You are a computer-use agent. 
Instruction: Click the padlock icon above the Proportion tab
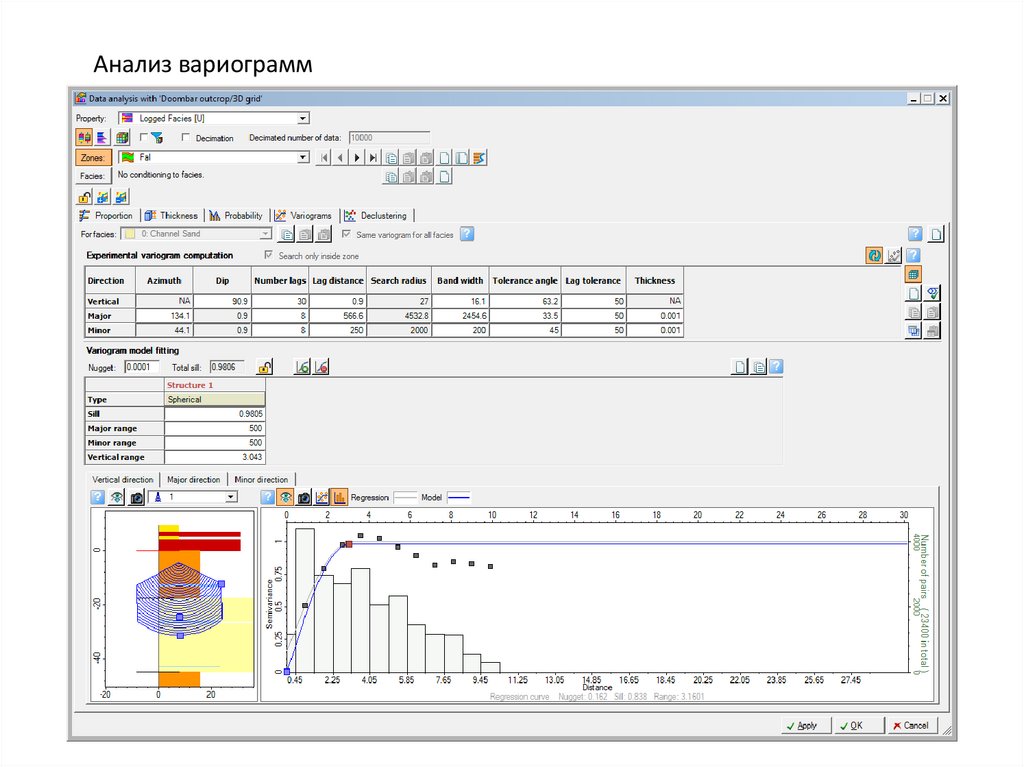tap(84, 197)
